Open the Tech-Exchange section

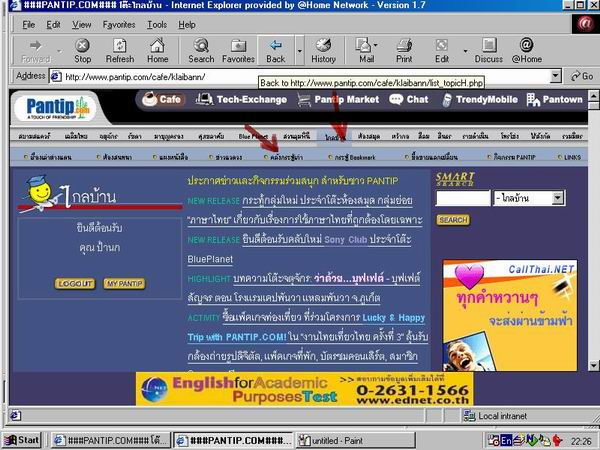tap(241, 99)
